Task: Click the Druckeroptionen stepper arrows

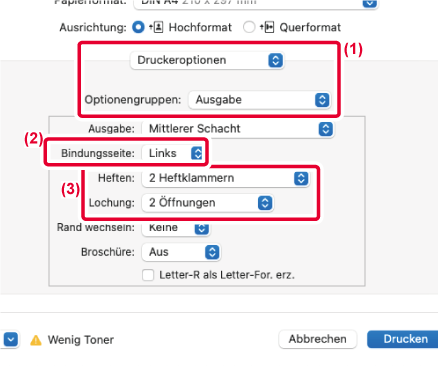Action: coord(275,60)
